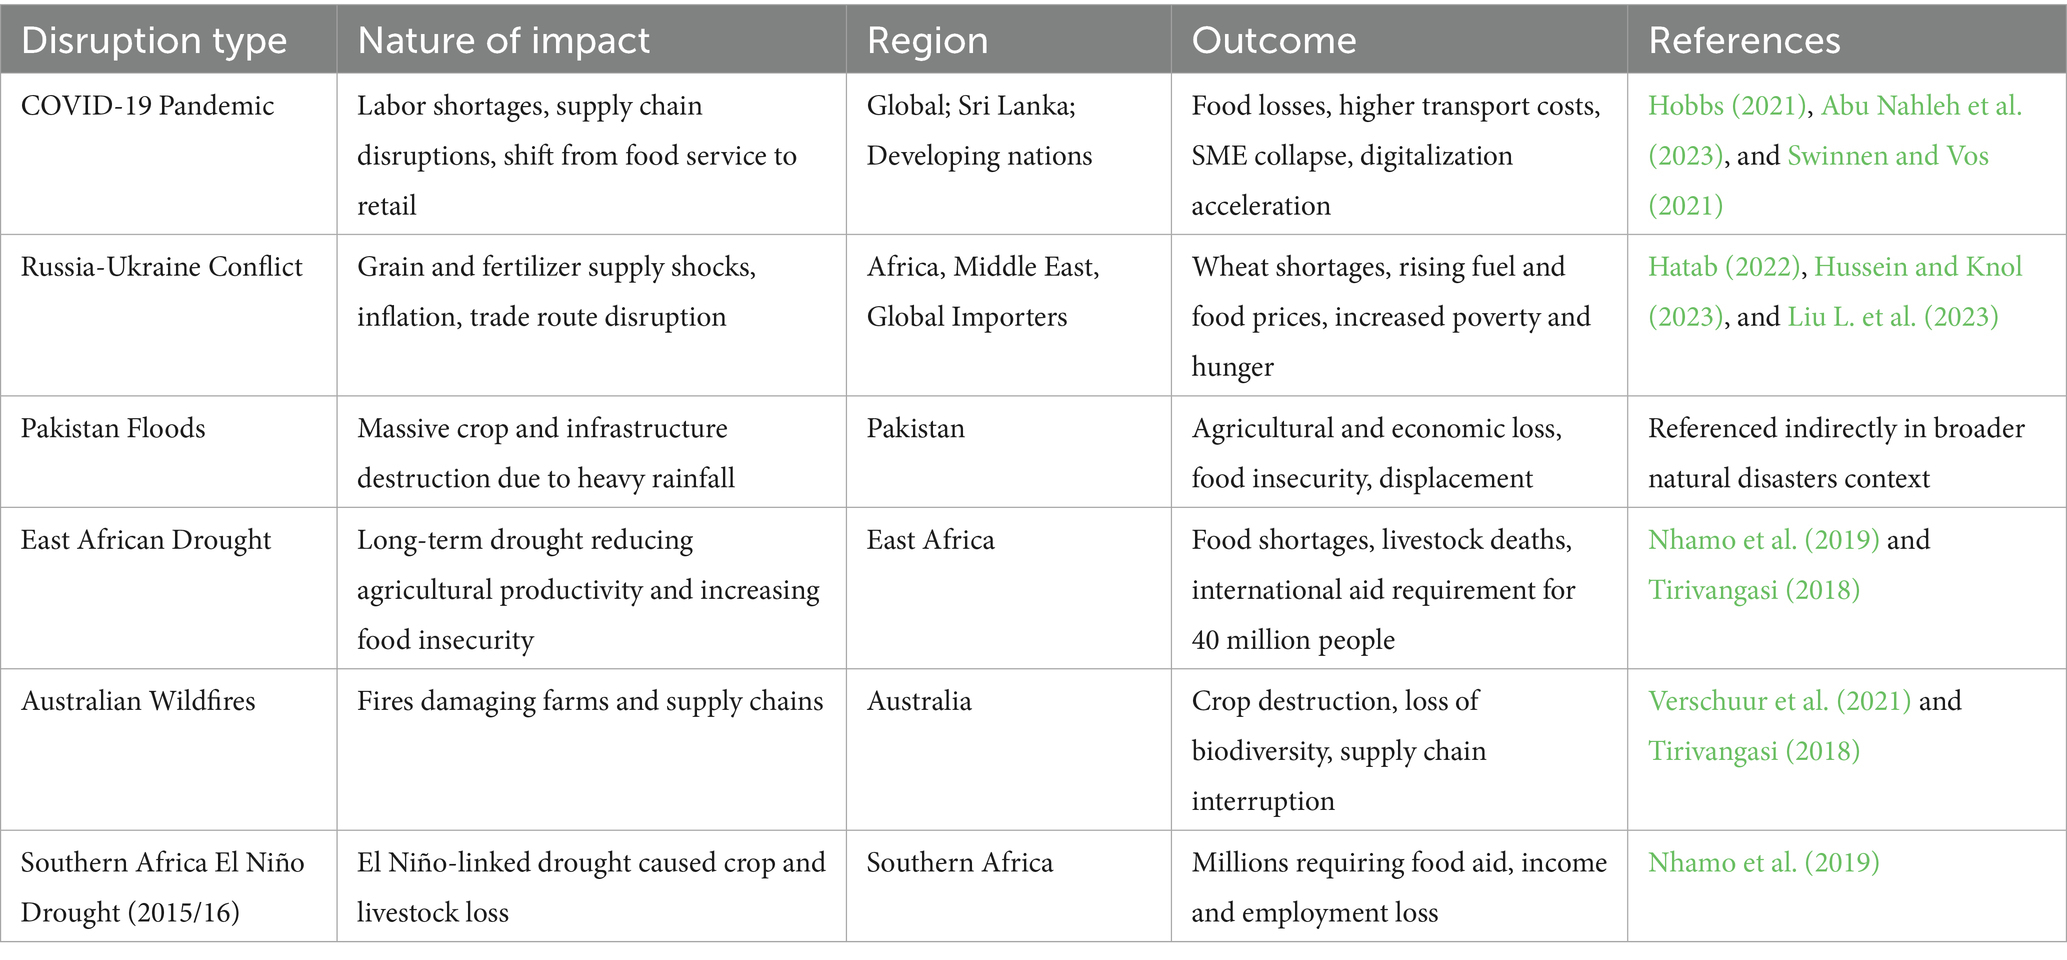Click the Region column header
The image size is (2067, 960).
tap(927, 40)
